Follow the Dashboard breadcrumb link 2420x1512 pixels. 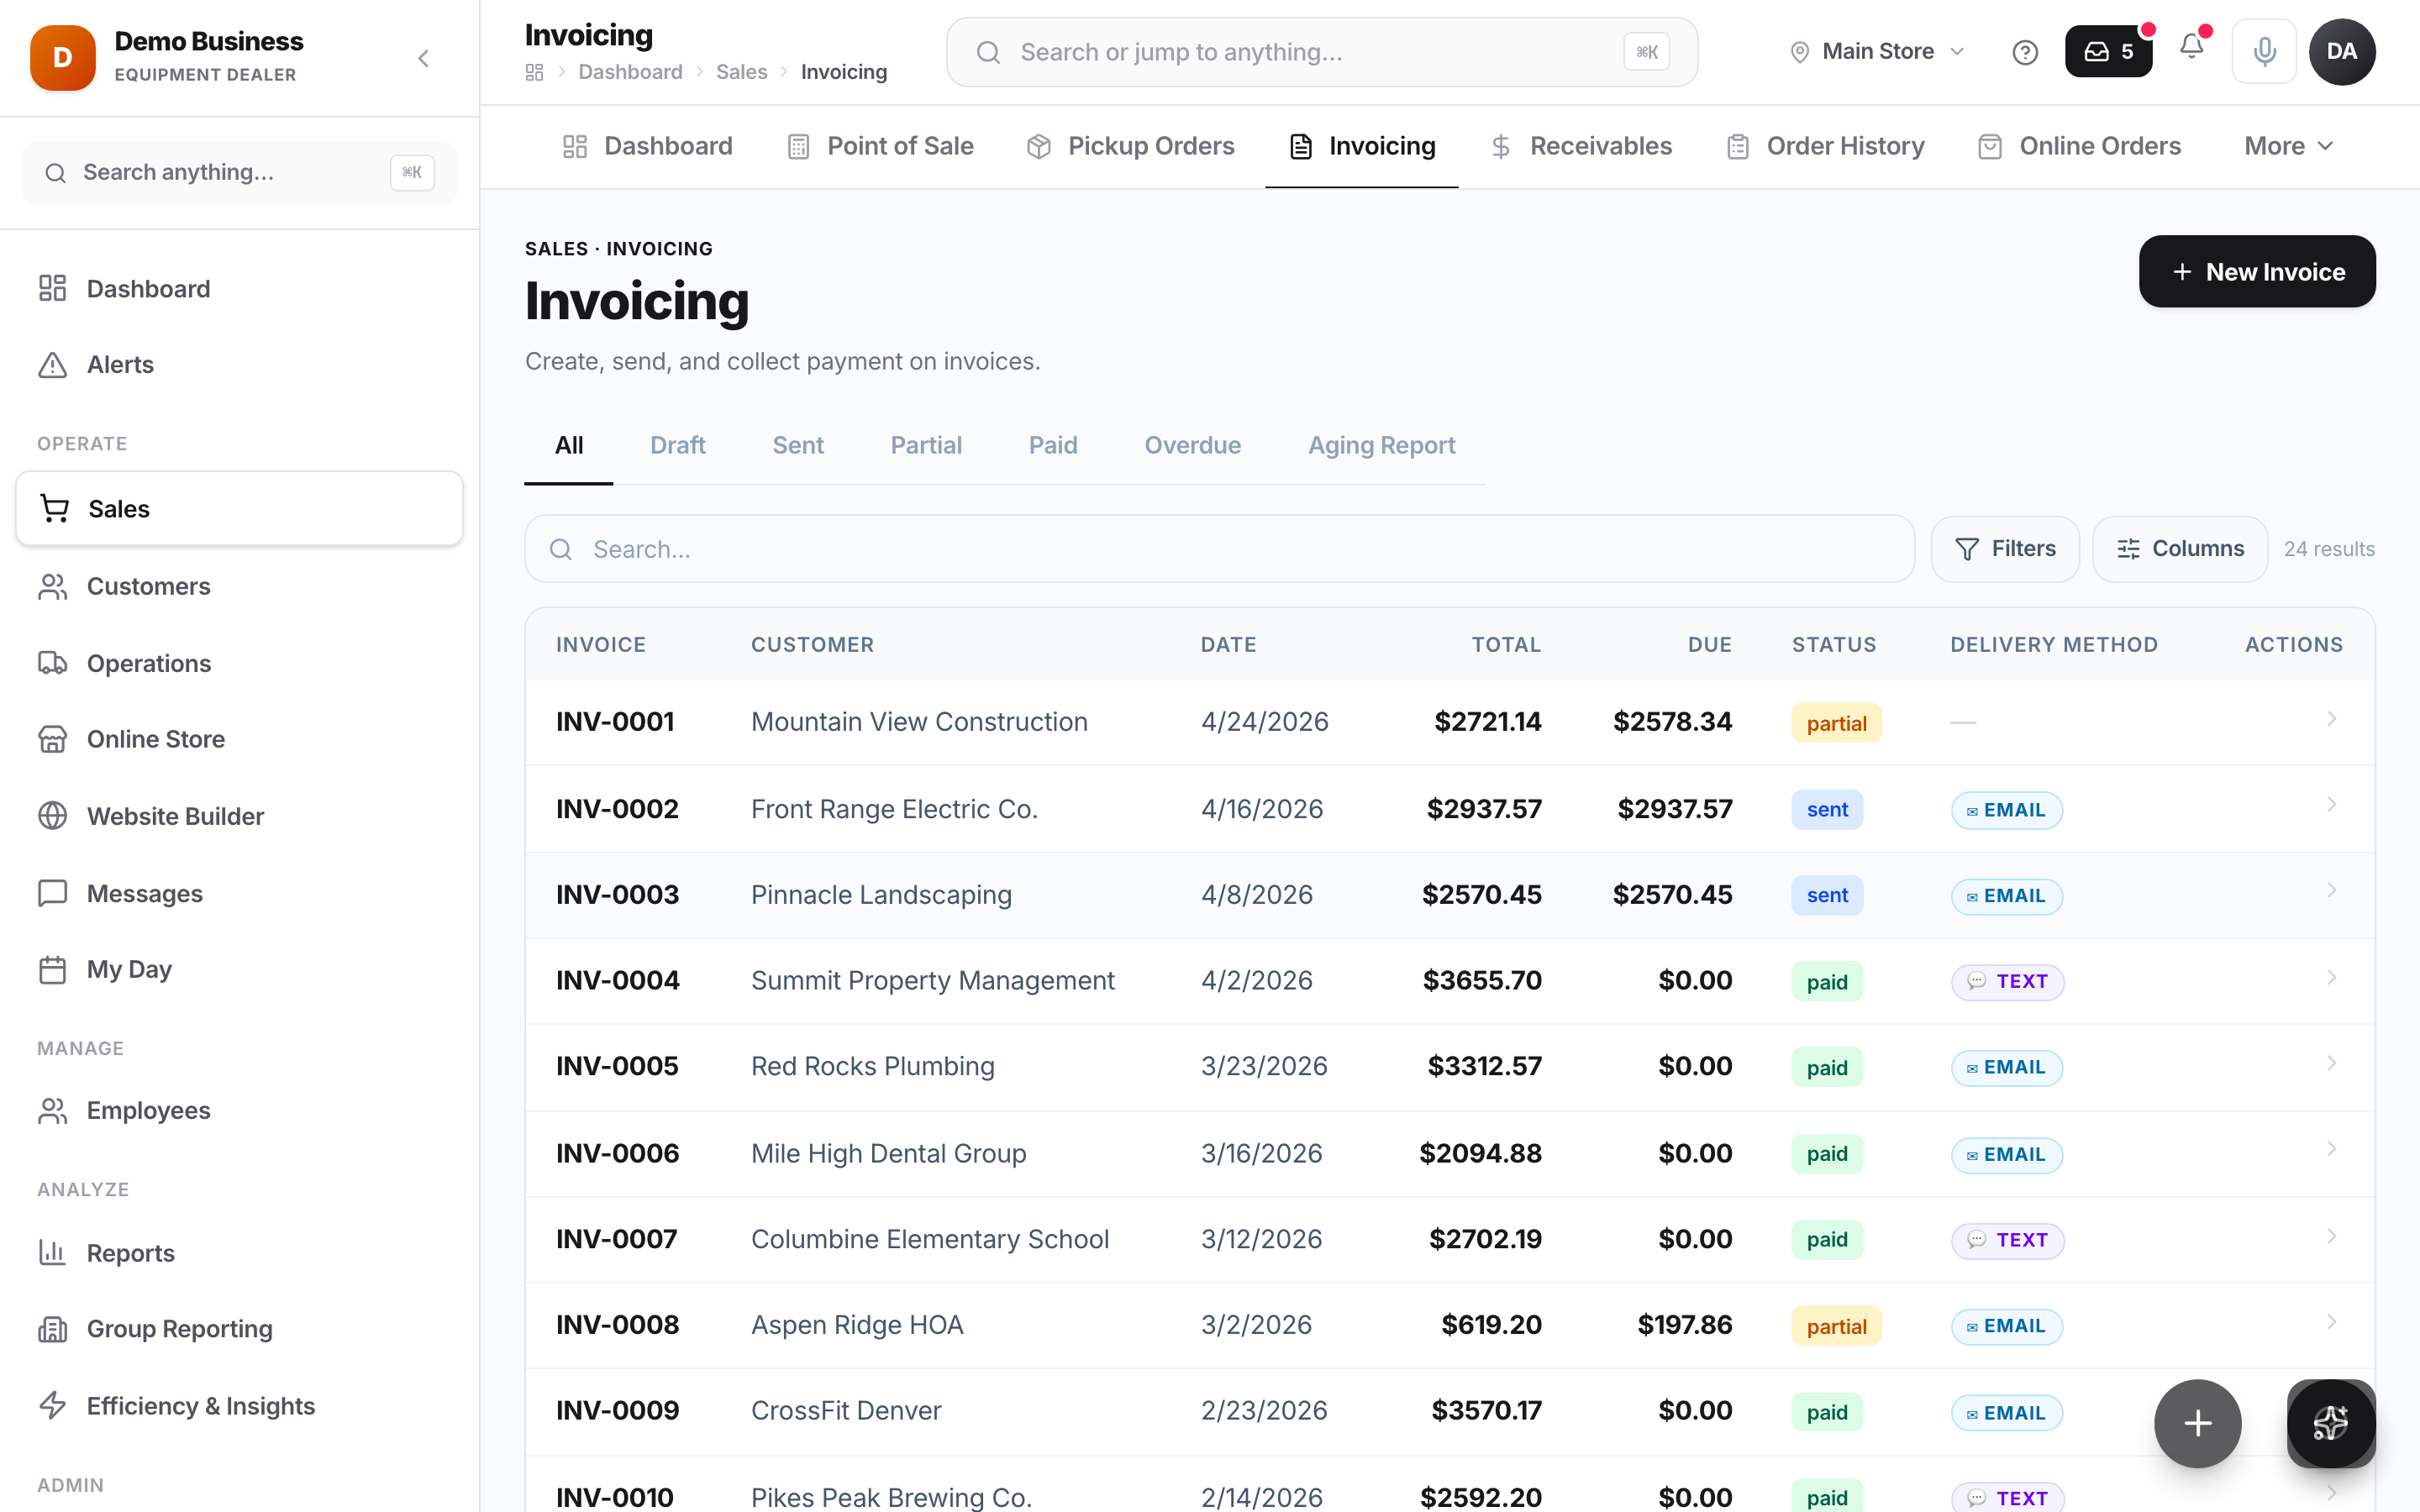[x=630, y=72]
